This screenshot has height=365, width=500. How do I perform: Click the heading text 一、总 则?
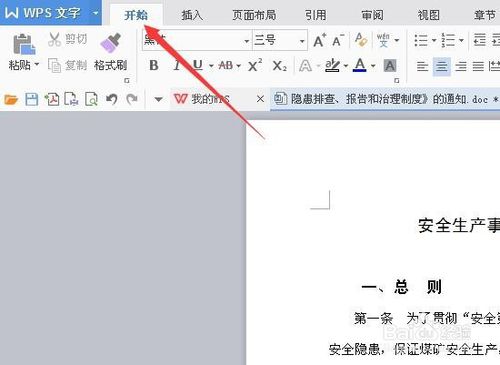click(402, 287)
